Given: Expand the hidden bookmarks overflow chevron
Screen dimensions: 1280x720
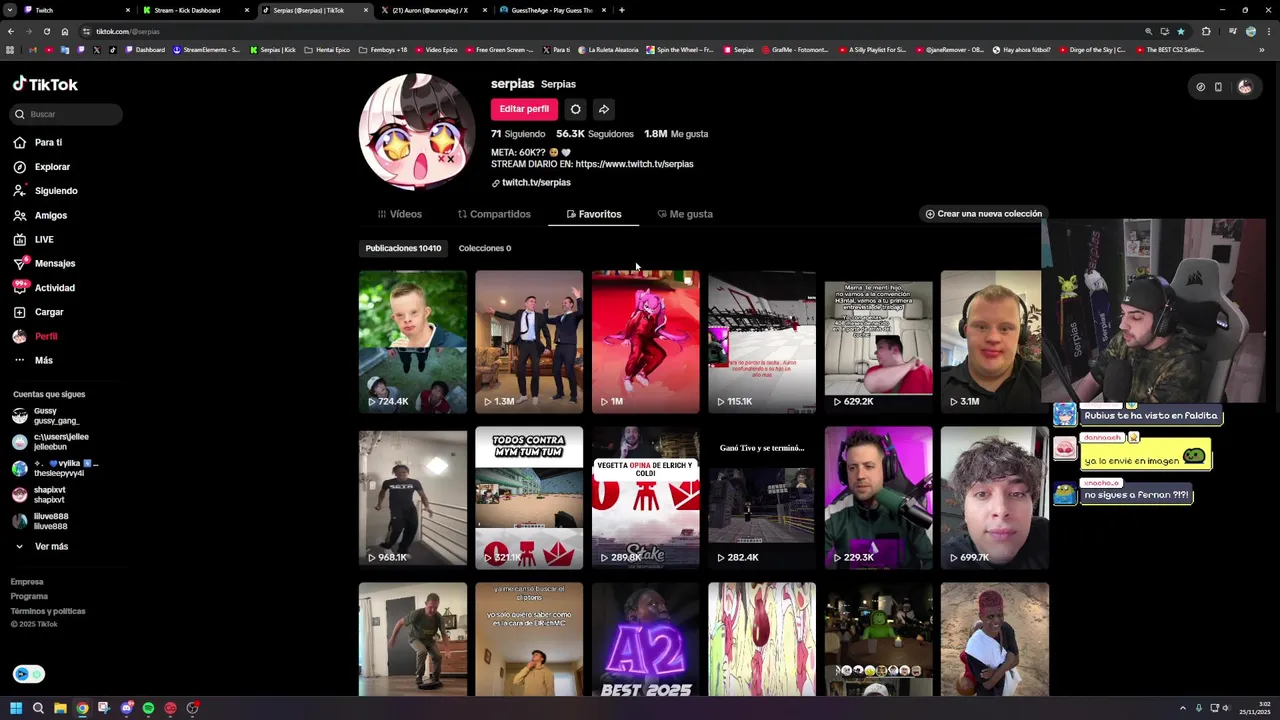Looking at the screenshot, I should click(1262, 50).
